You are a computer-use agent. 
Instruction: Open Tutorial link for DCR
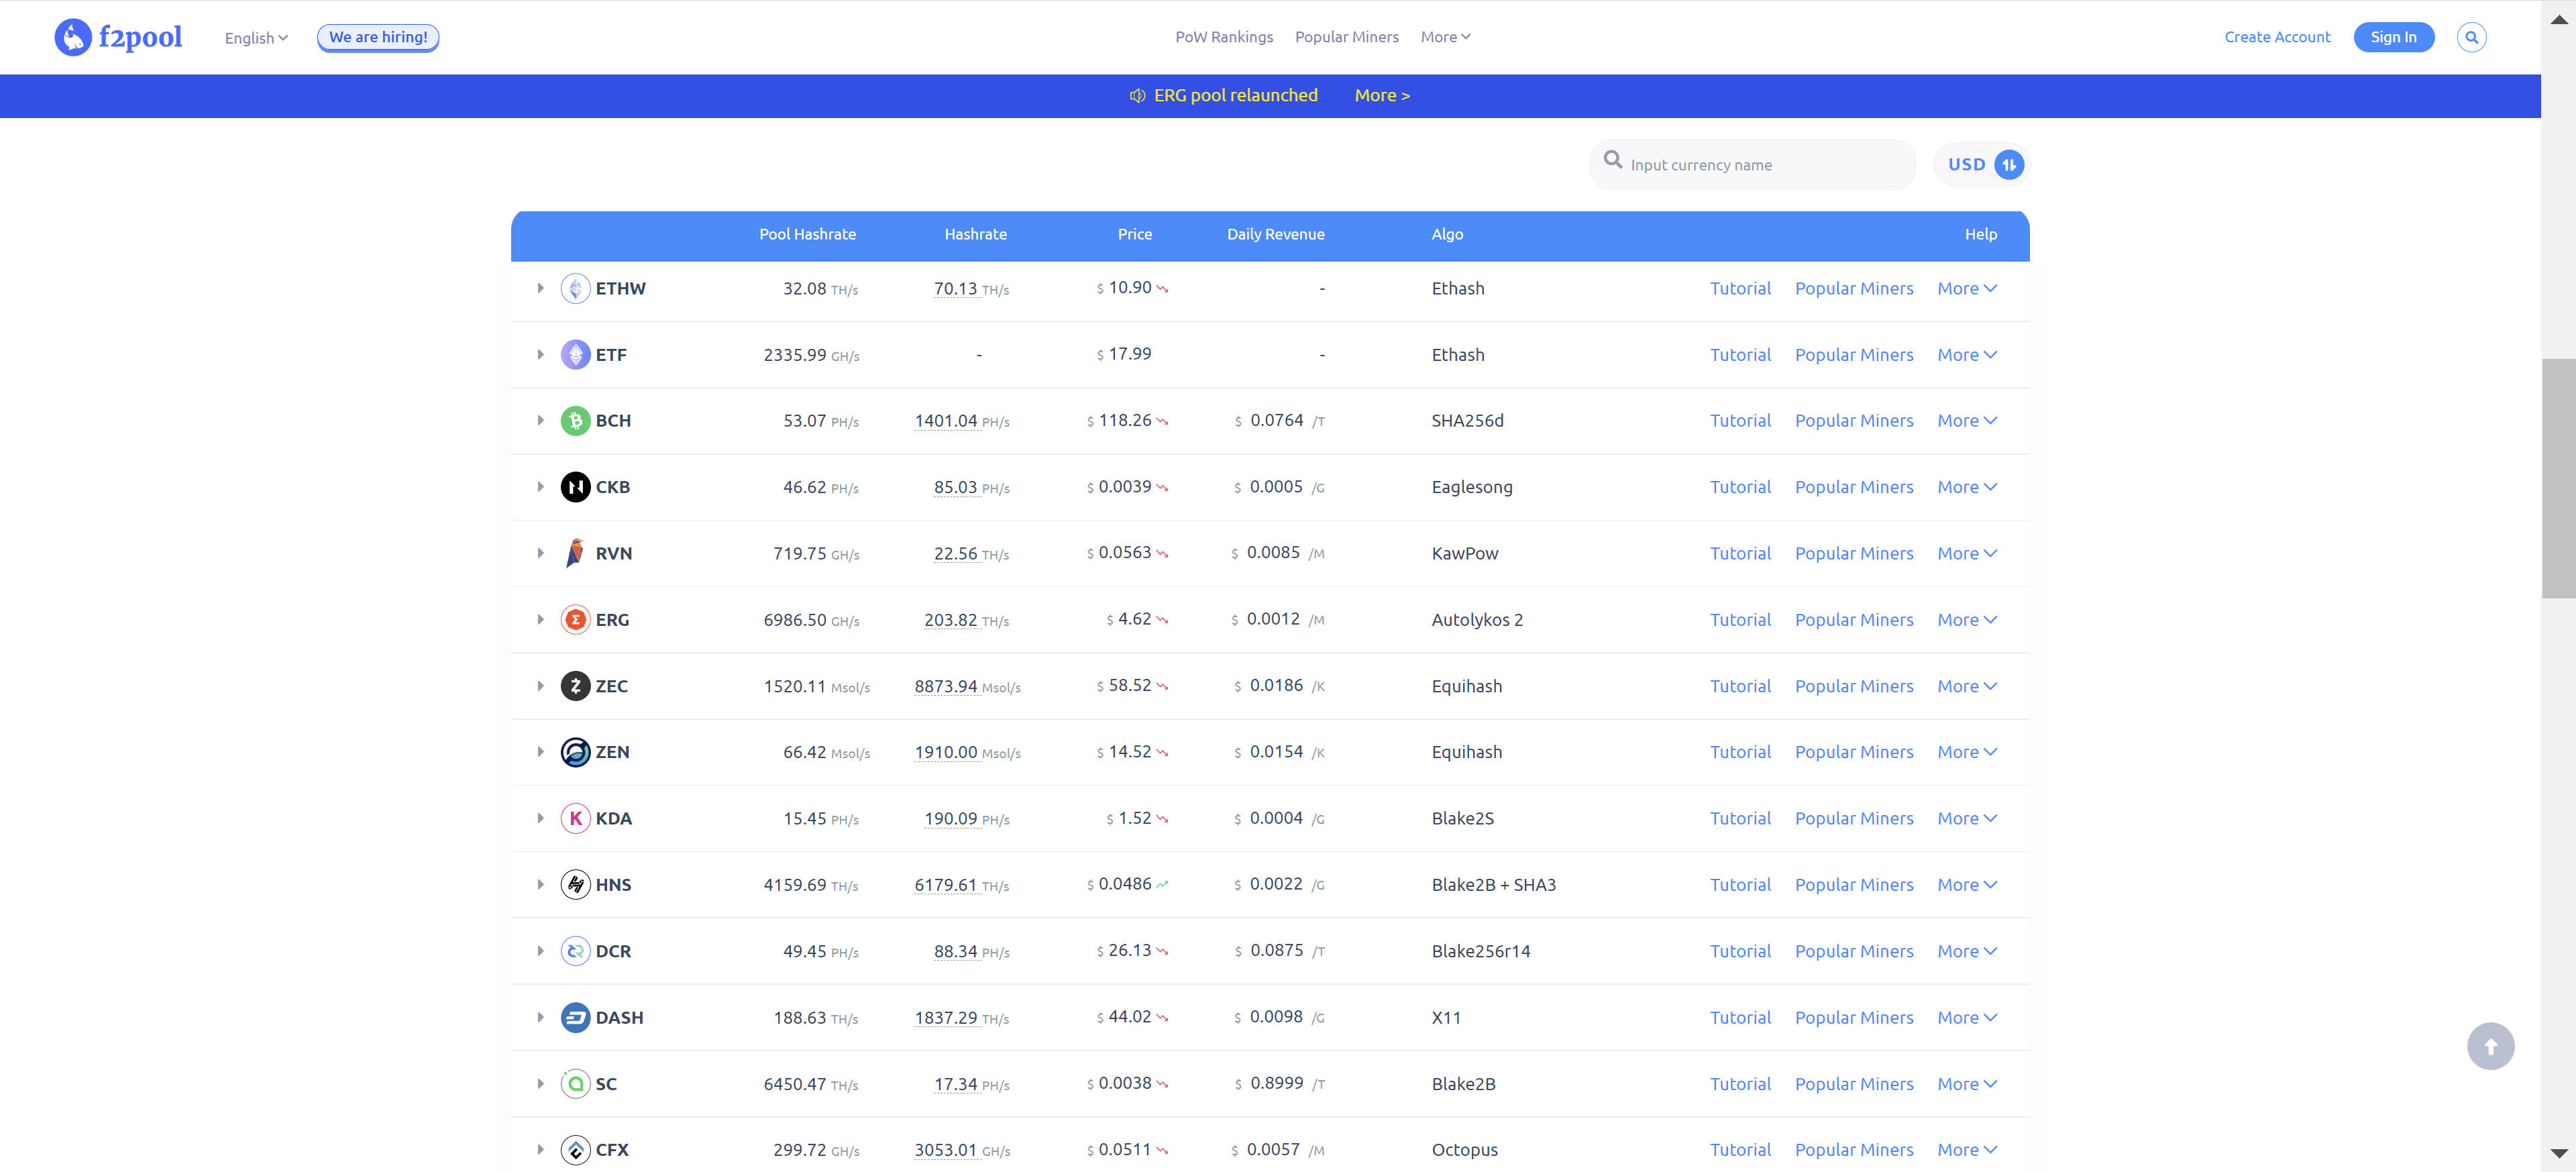(1740, 951)
